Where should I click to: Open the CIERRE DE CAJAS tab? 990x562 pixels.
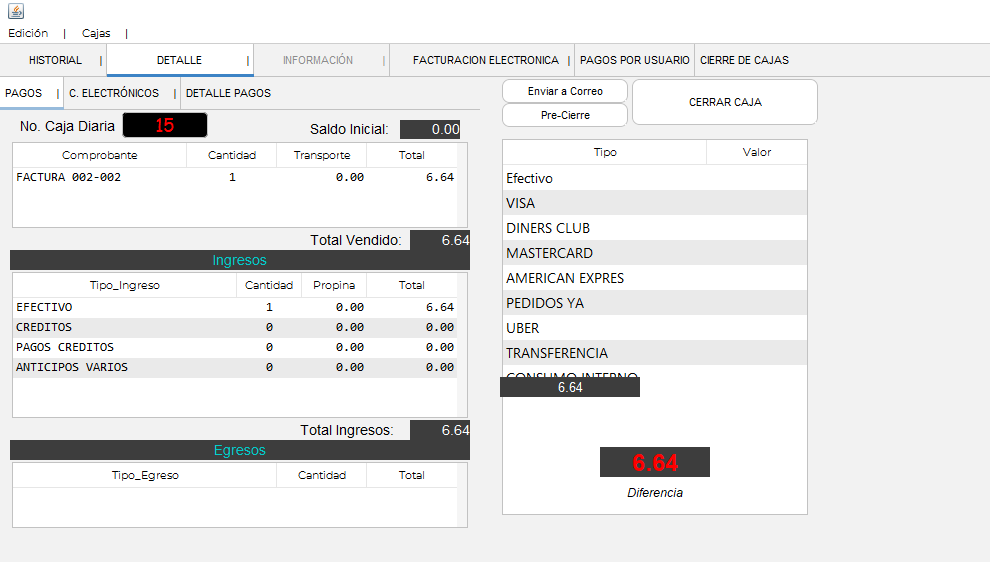744,60
